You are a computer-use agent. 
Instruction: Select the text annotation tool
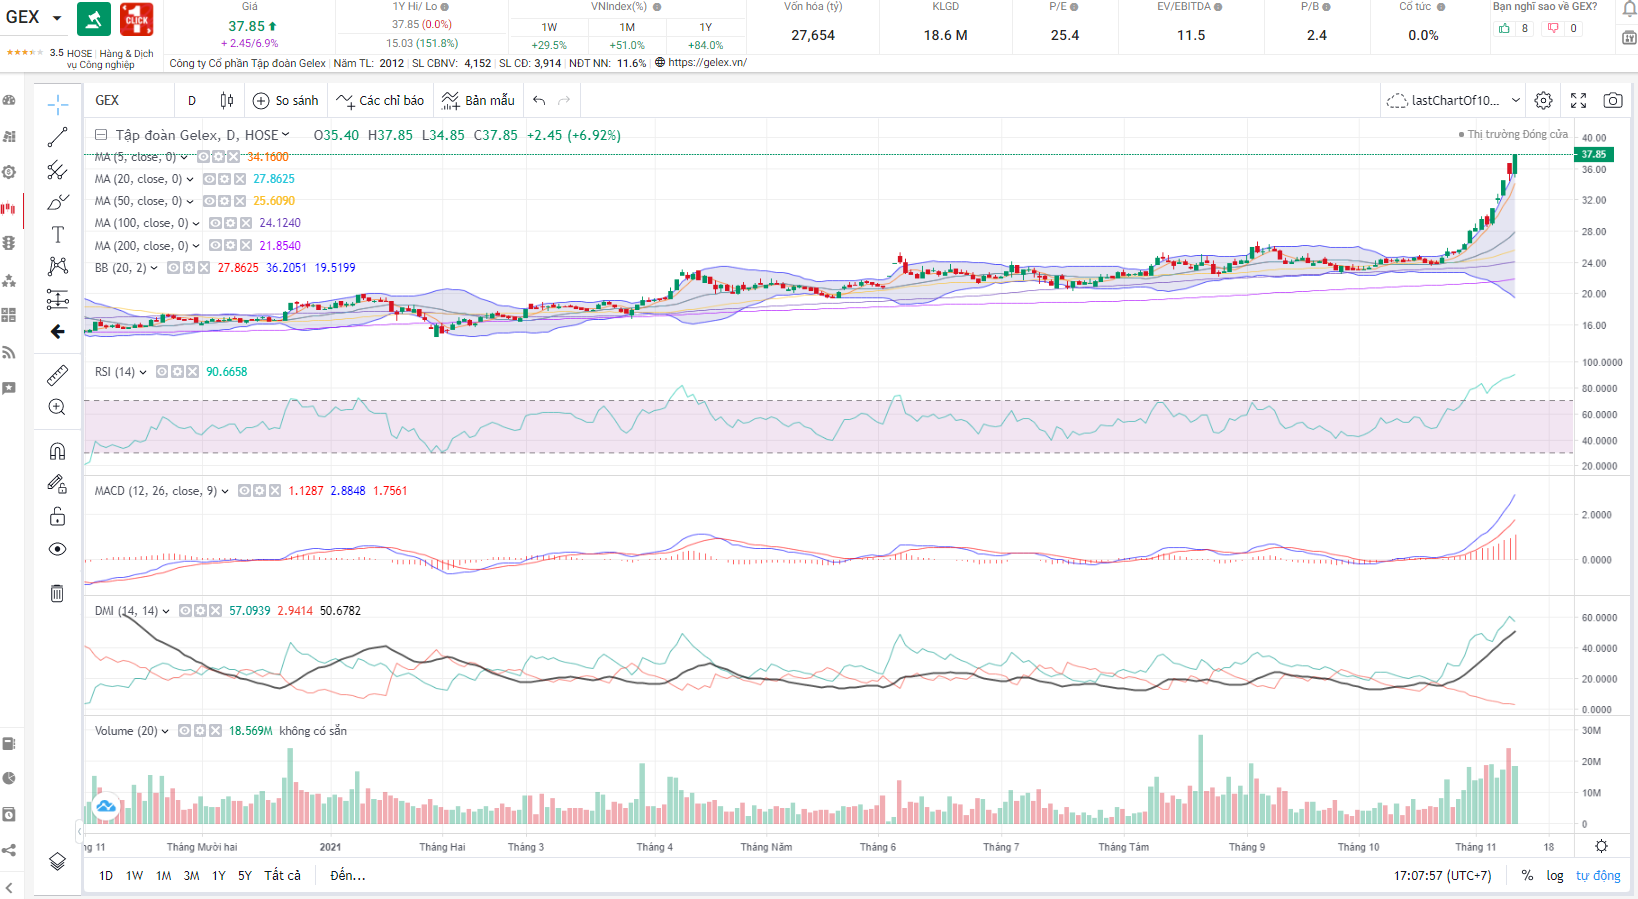[x=58, y=234]
